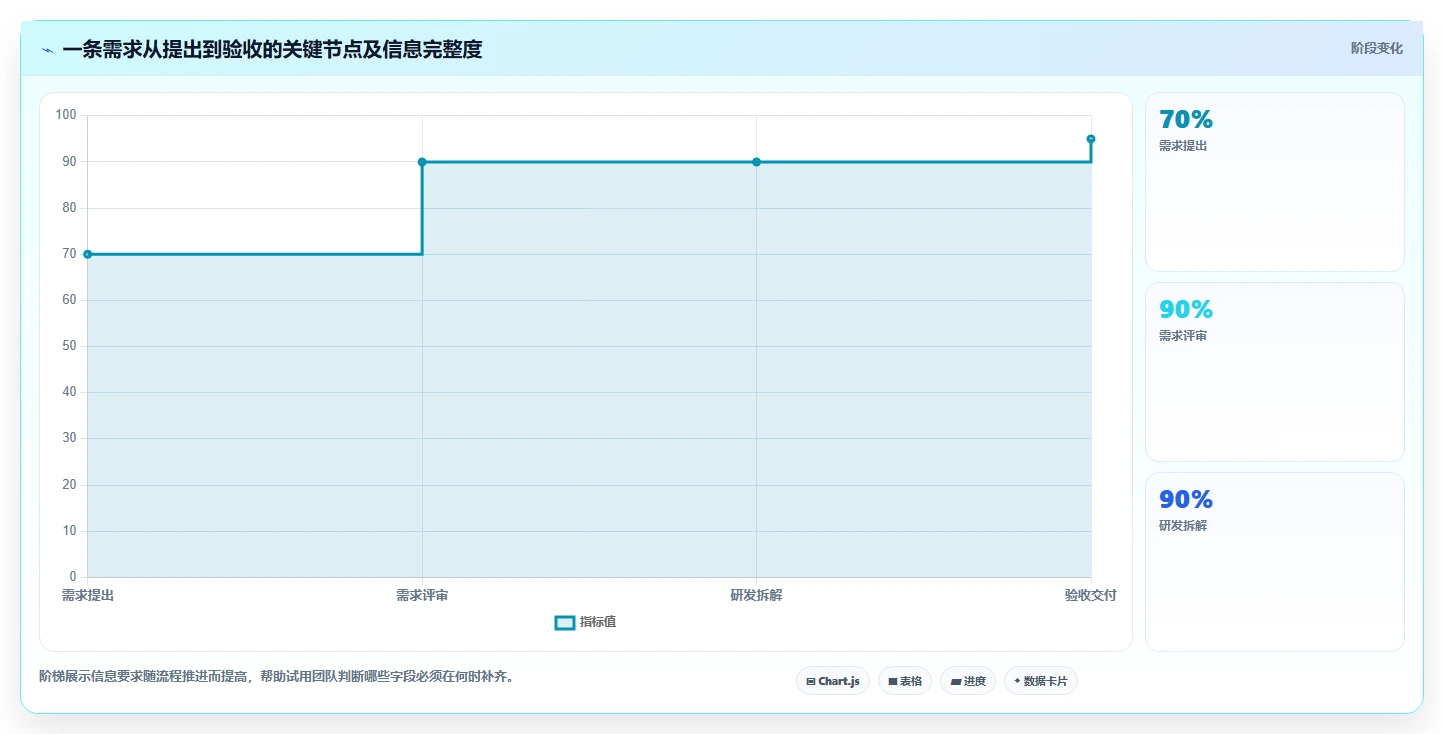Click the 研发拆解 x-axis label
The width and height of the screenshot is (1444, 734).
click(x=756, y=595)
